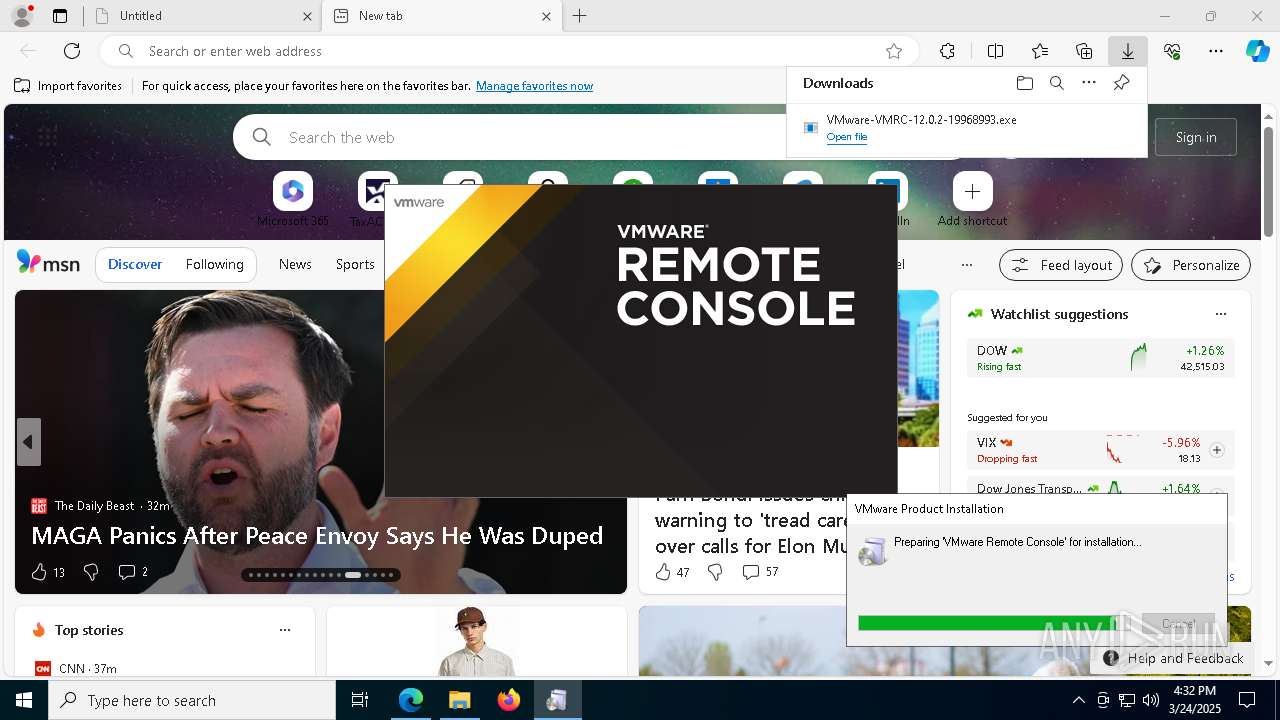Open File Explorer in taskbar
The width and height of the screenshot is (1280, 720).
(x=459, y=700)
